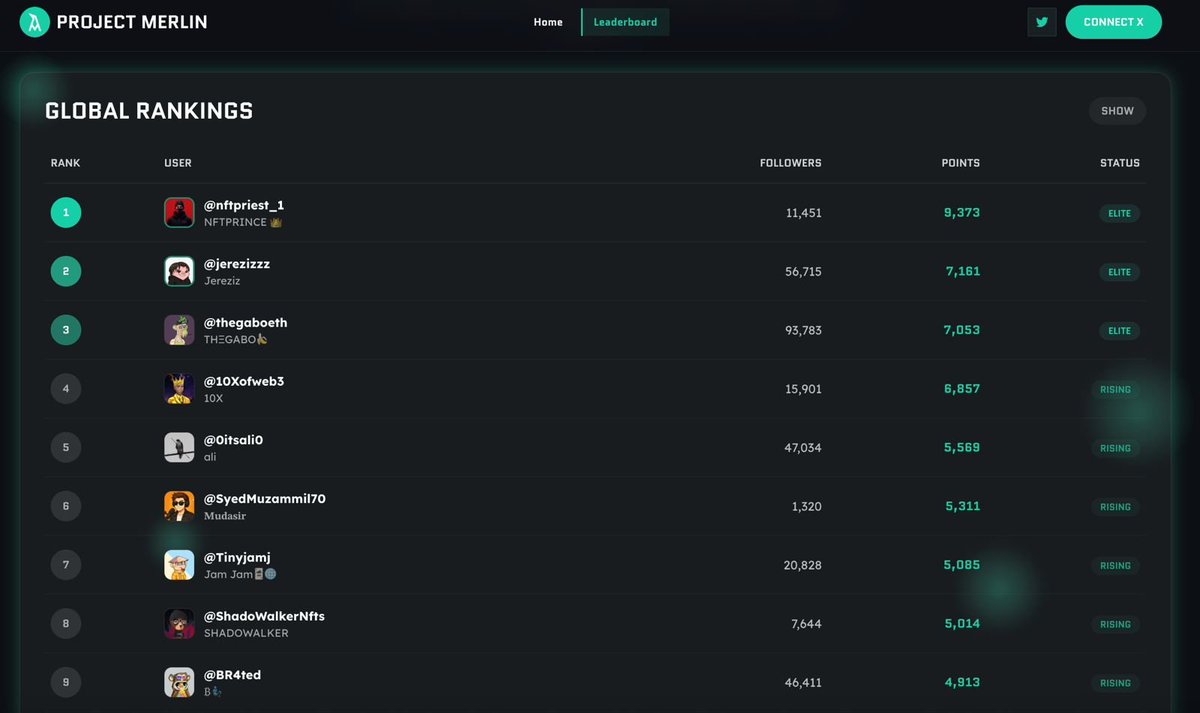Screen dimensions: 1200x713
Task: Click ELITE status badge for @nftpriest_1
Action: point(1119,213)
